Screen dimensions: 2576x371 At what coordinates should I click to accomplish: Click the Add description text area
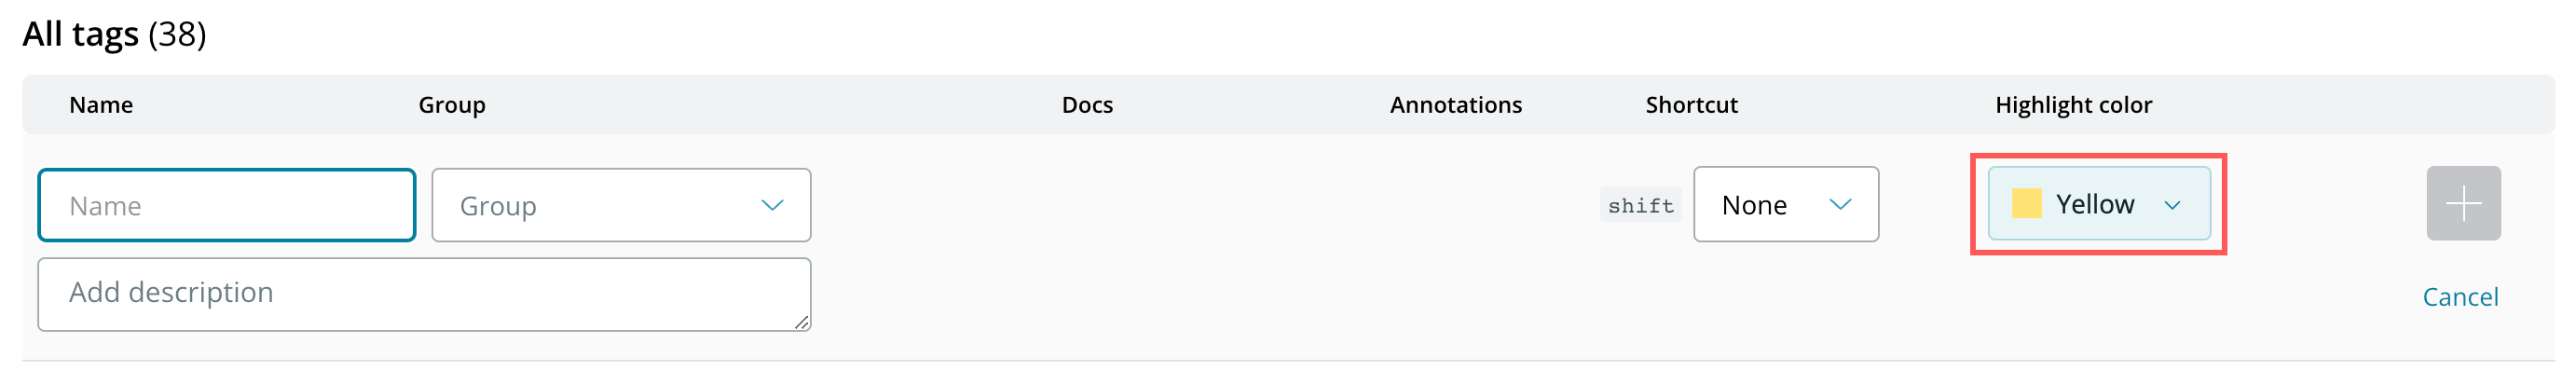pos(424,294)
